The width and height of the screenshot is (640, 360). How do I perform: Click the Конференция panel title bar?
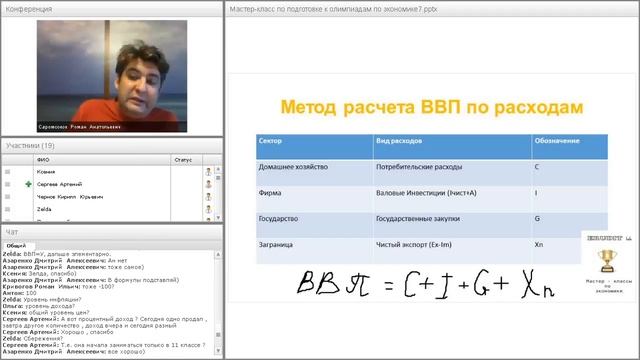tap(112, 9)
